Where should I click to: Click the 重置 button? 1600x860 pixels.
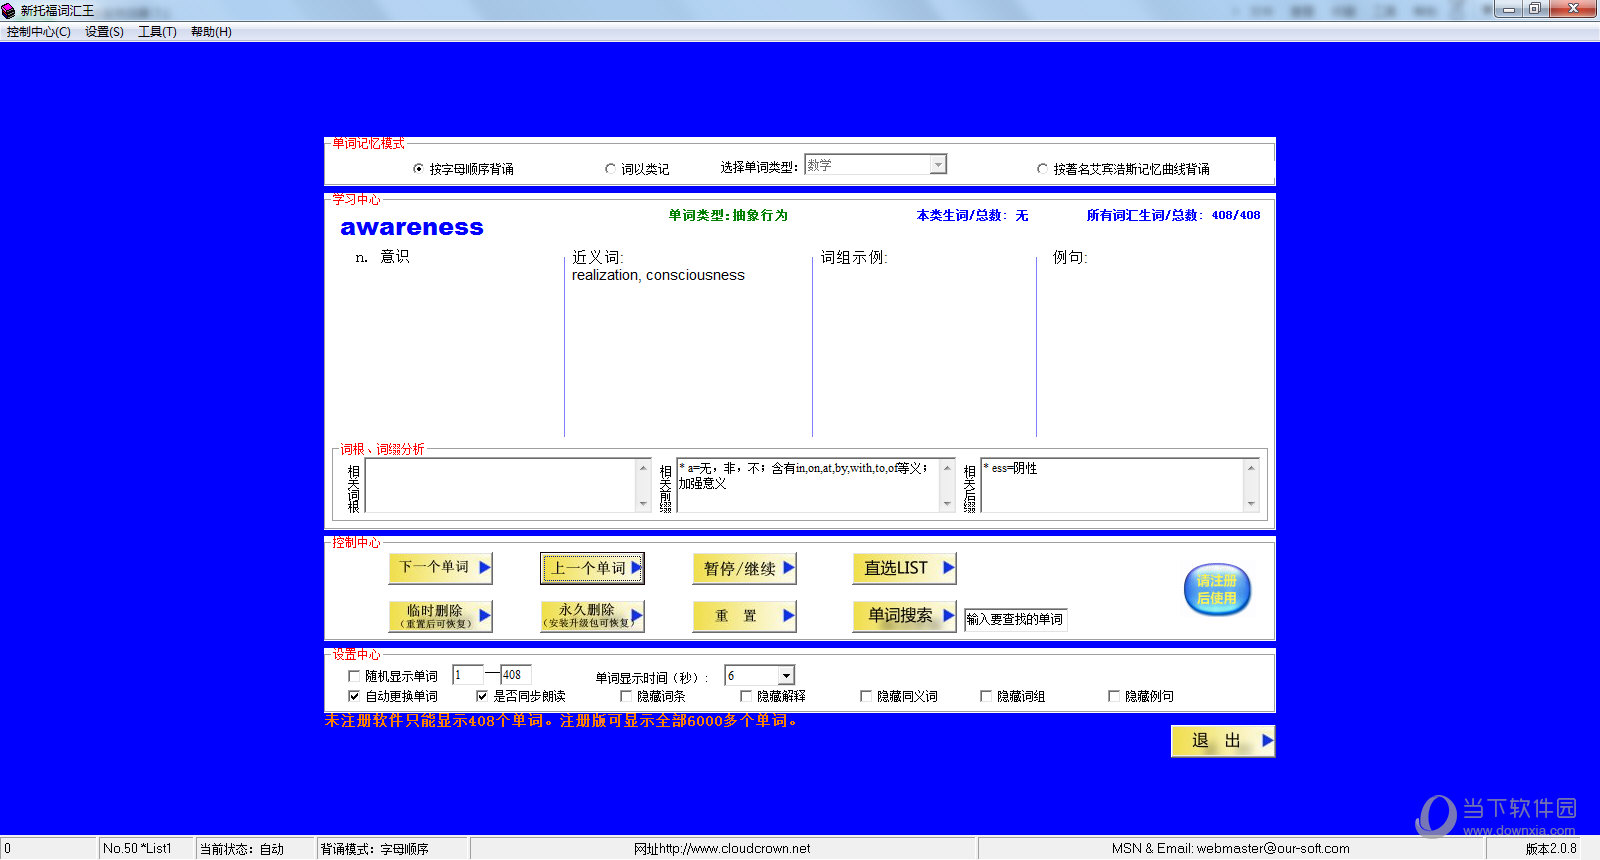point(744,616)
